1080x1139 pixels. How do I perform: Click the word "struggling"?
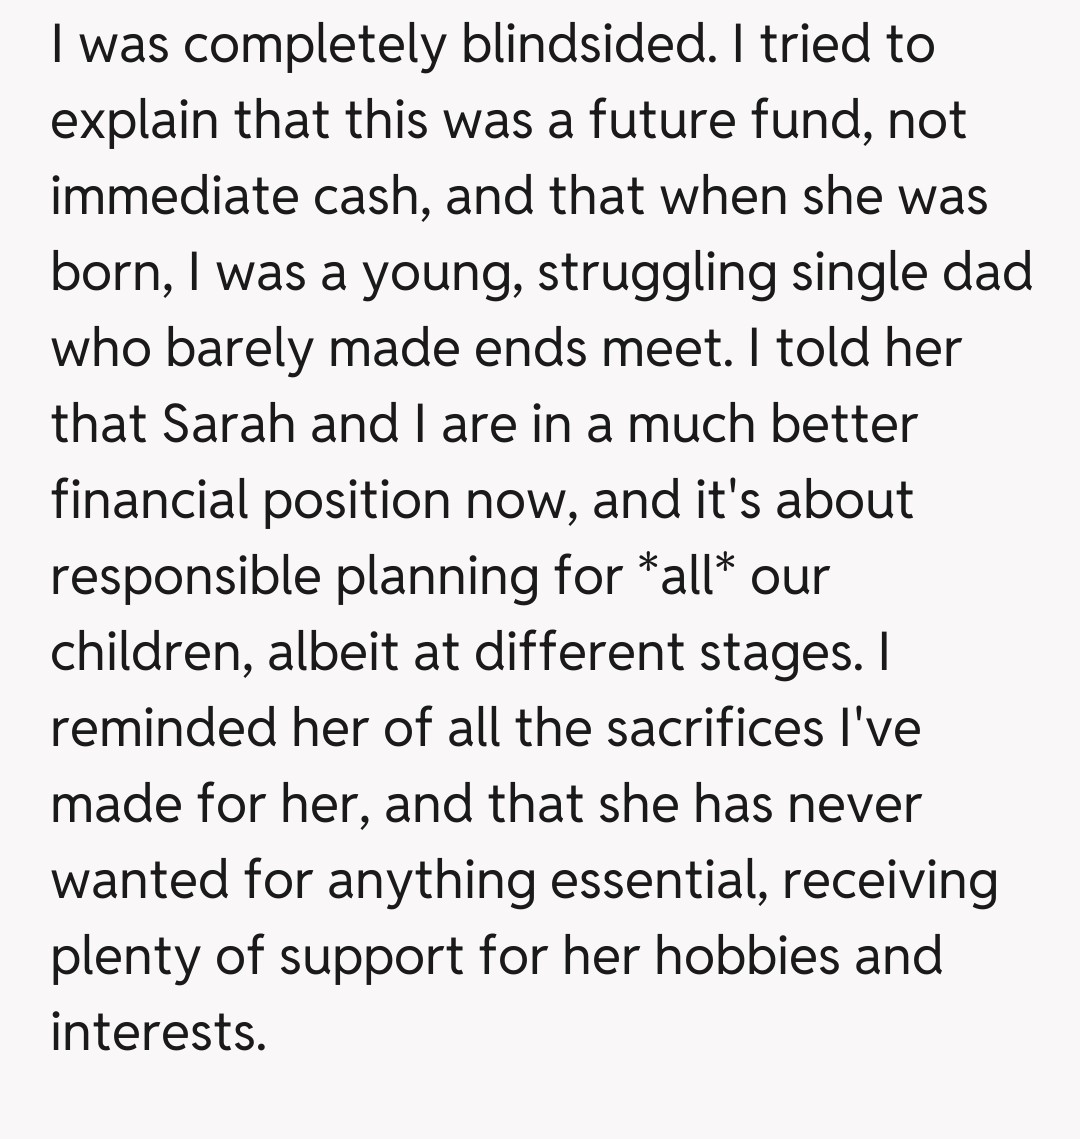tap(656, 273)
